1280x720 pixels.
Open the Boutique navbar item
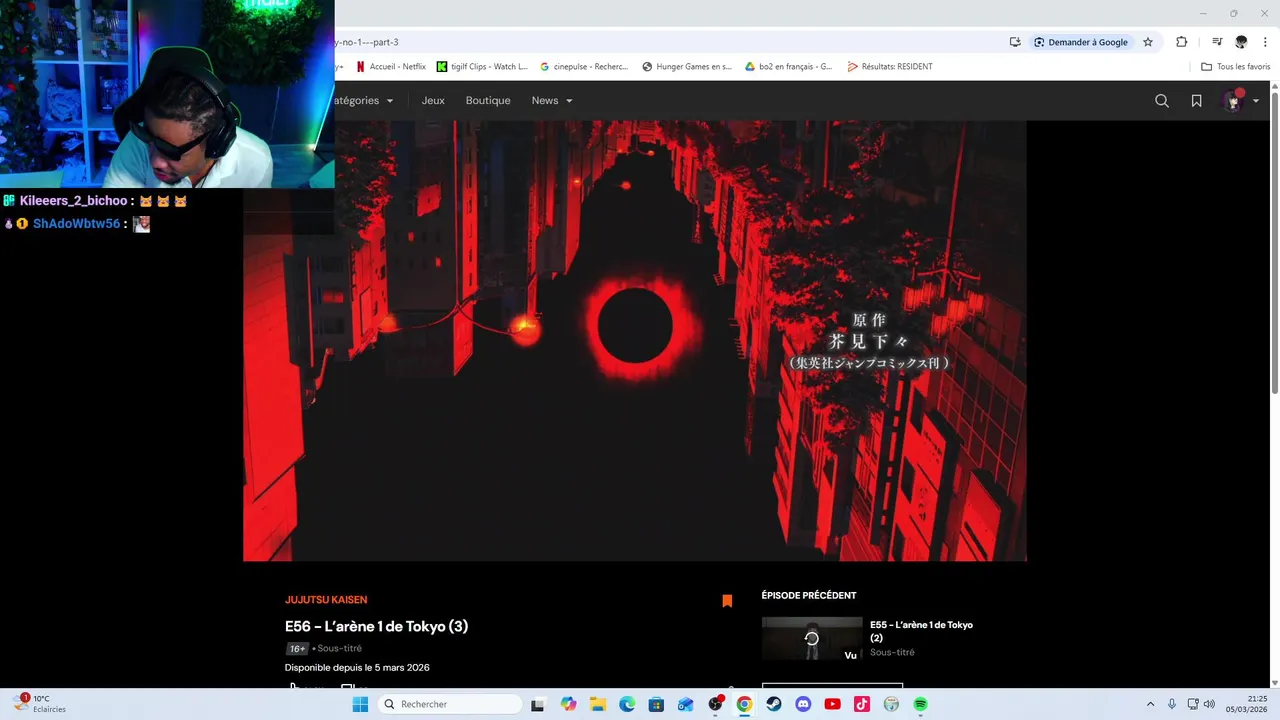[x=488, y=101]
